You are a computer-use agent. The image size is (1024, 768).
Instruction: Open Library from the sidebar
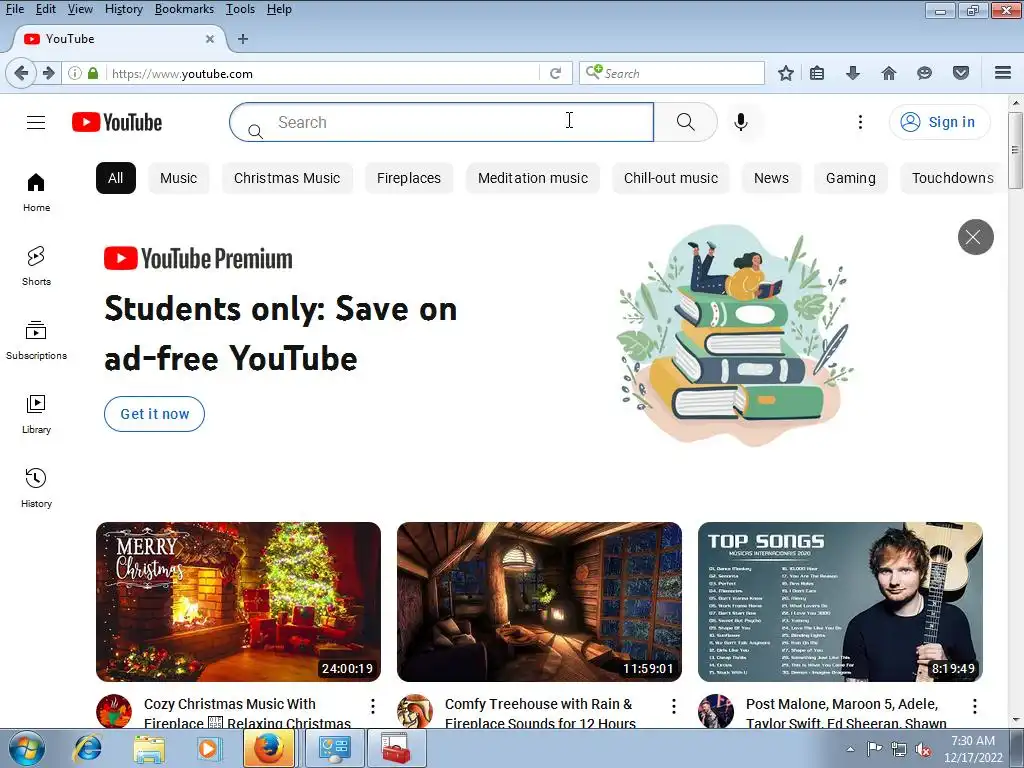pyautogui.click(x=36, y=414)
